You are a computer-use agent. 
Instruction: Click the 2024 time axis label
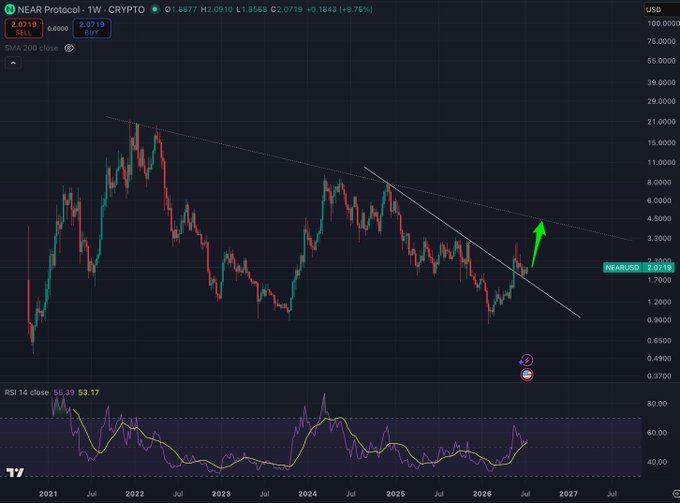click(x=307, y=493)
